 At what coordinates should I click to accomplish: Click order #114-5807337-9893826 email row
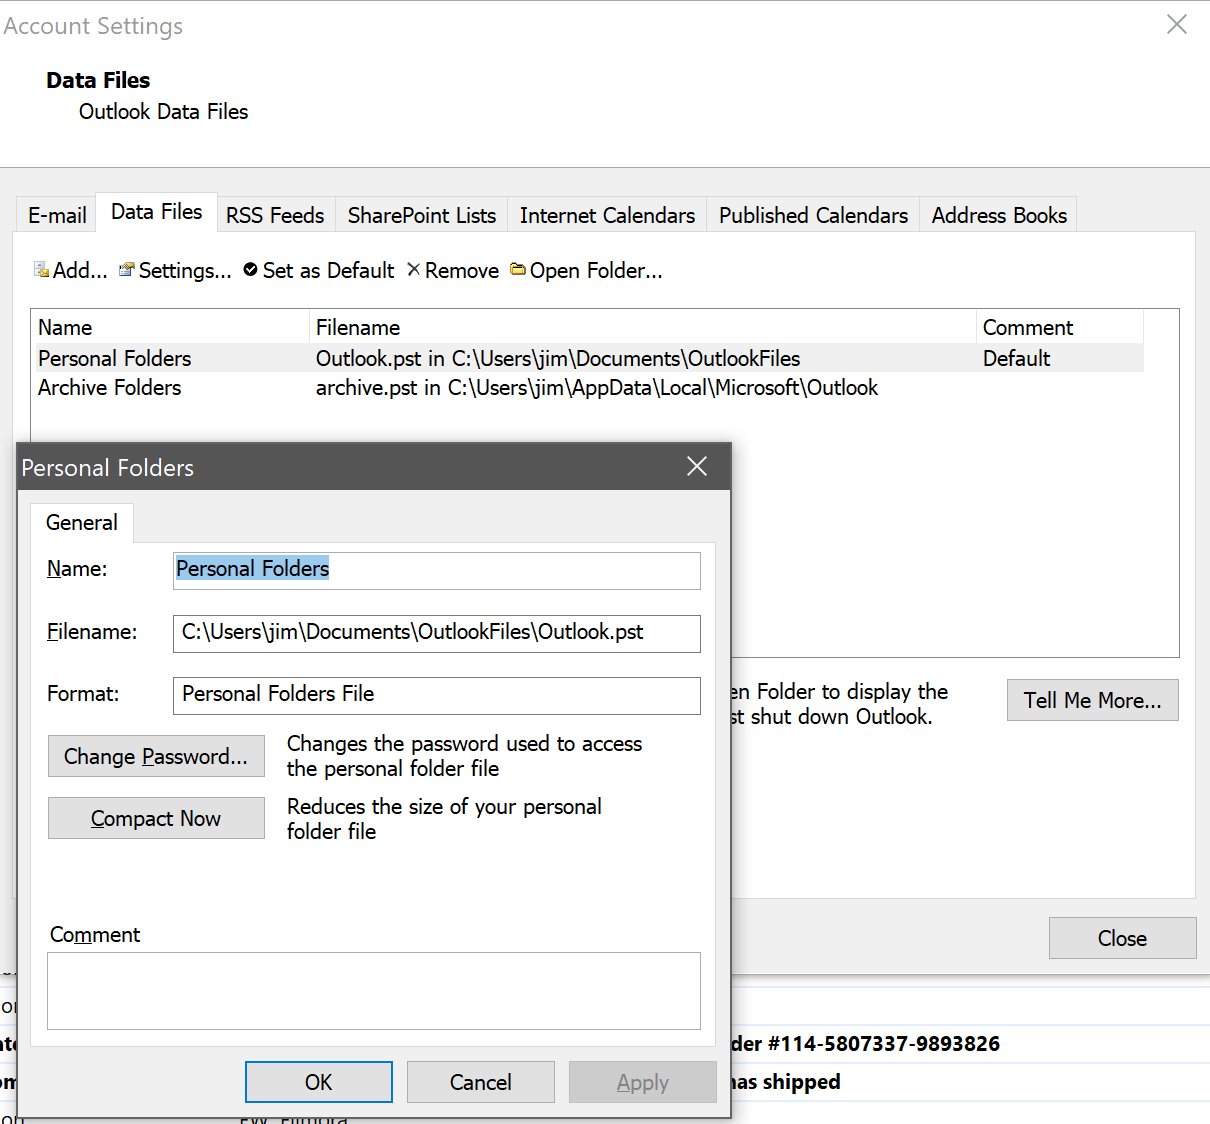(866, 1044)
